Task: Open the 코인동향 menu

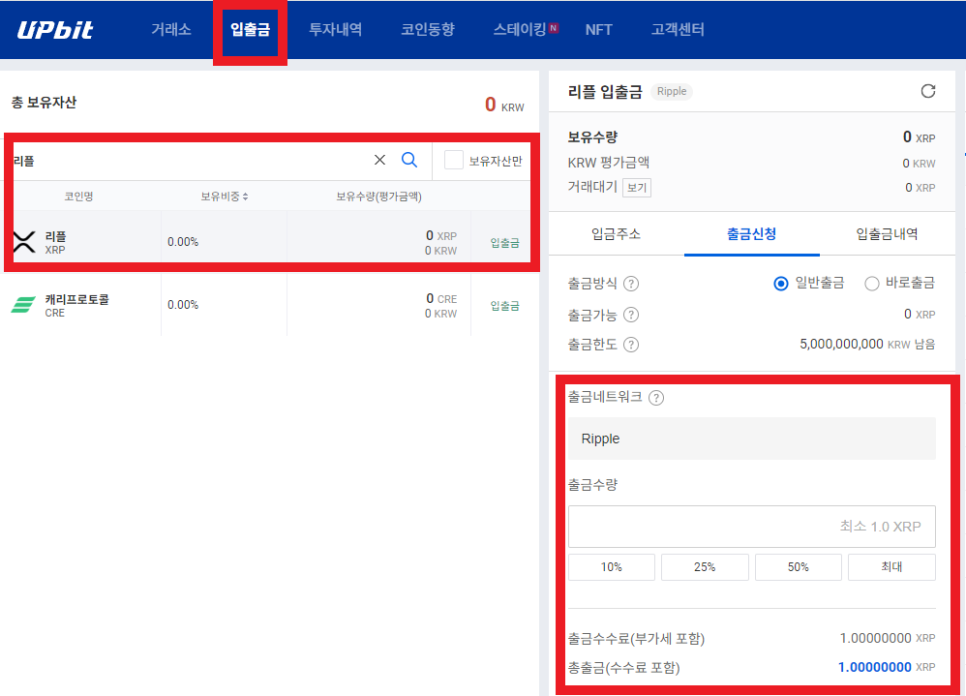Action: click(x=428, y=30)
